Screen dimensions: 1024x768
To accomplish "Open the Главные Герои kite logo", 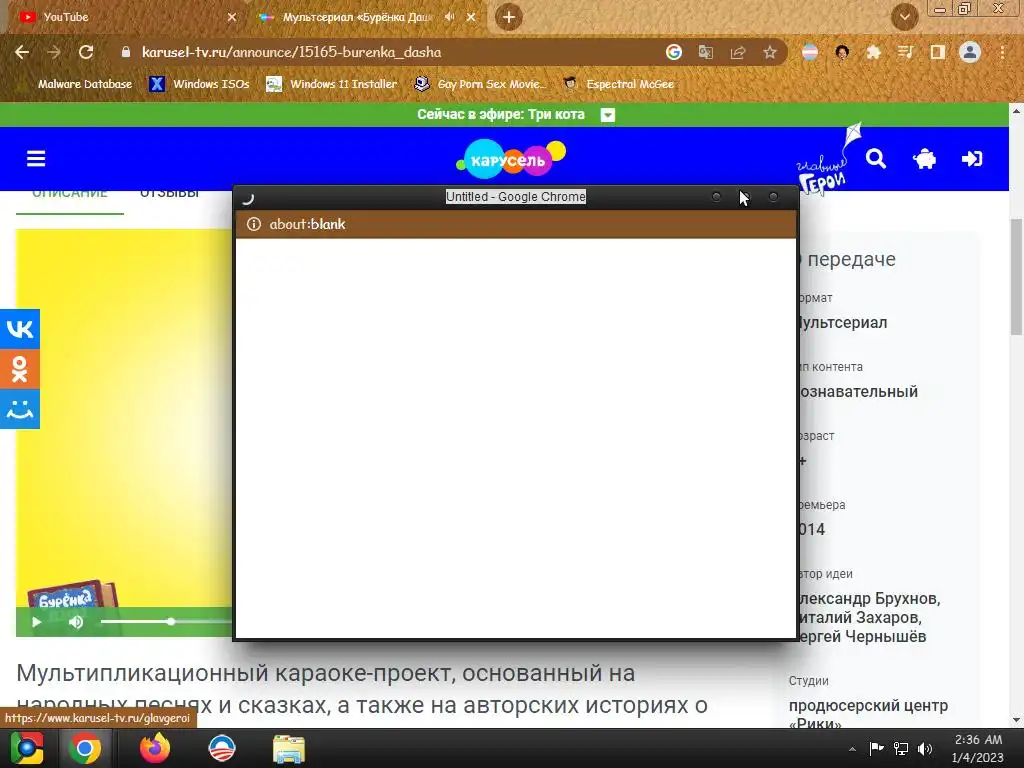I will (828, 159).
